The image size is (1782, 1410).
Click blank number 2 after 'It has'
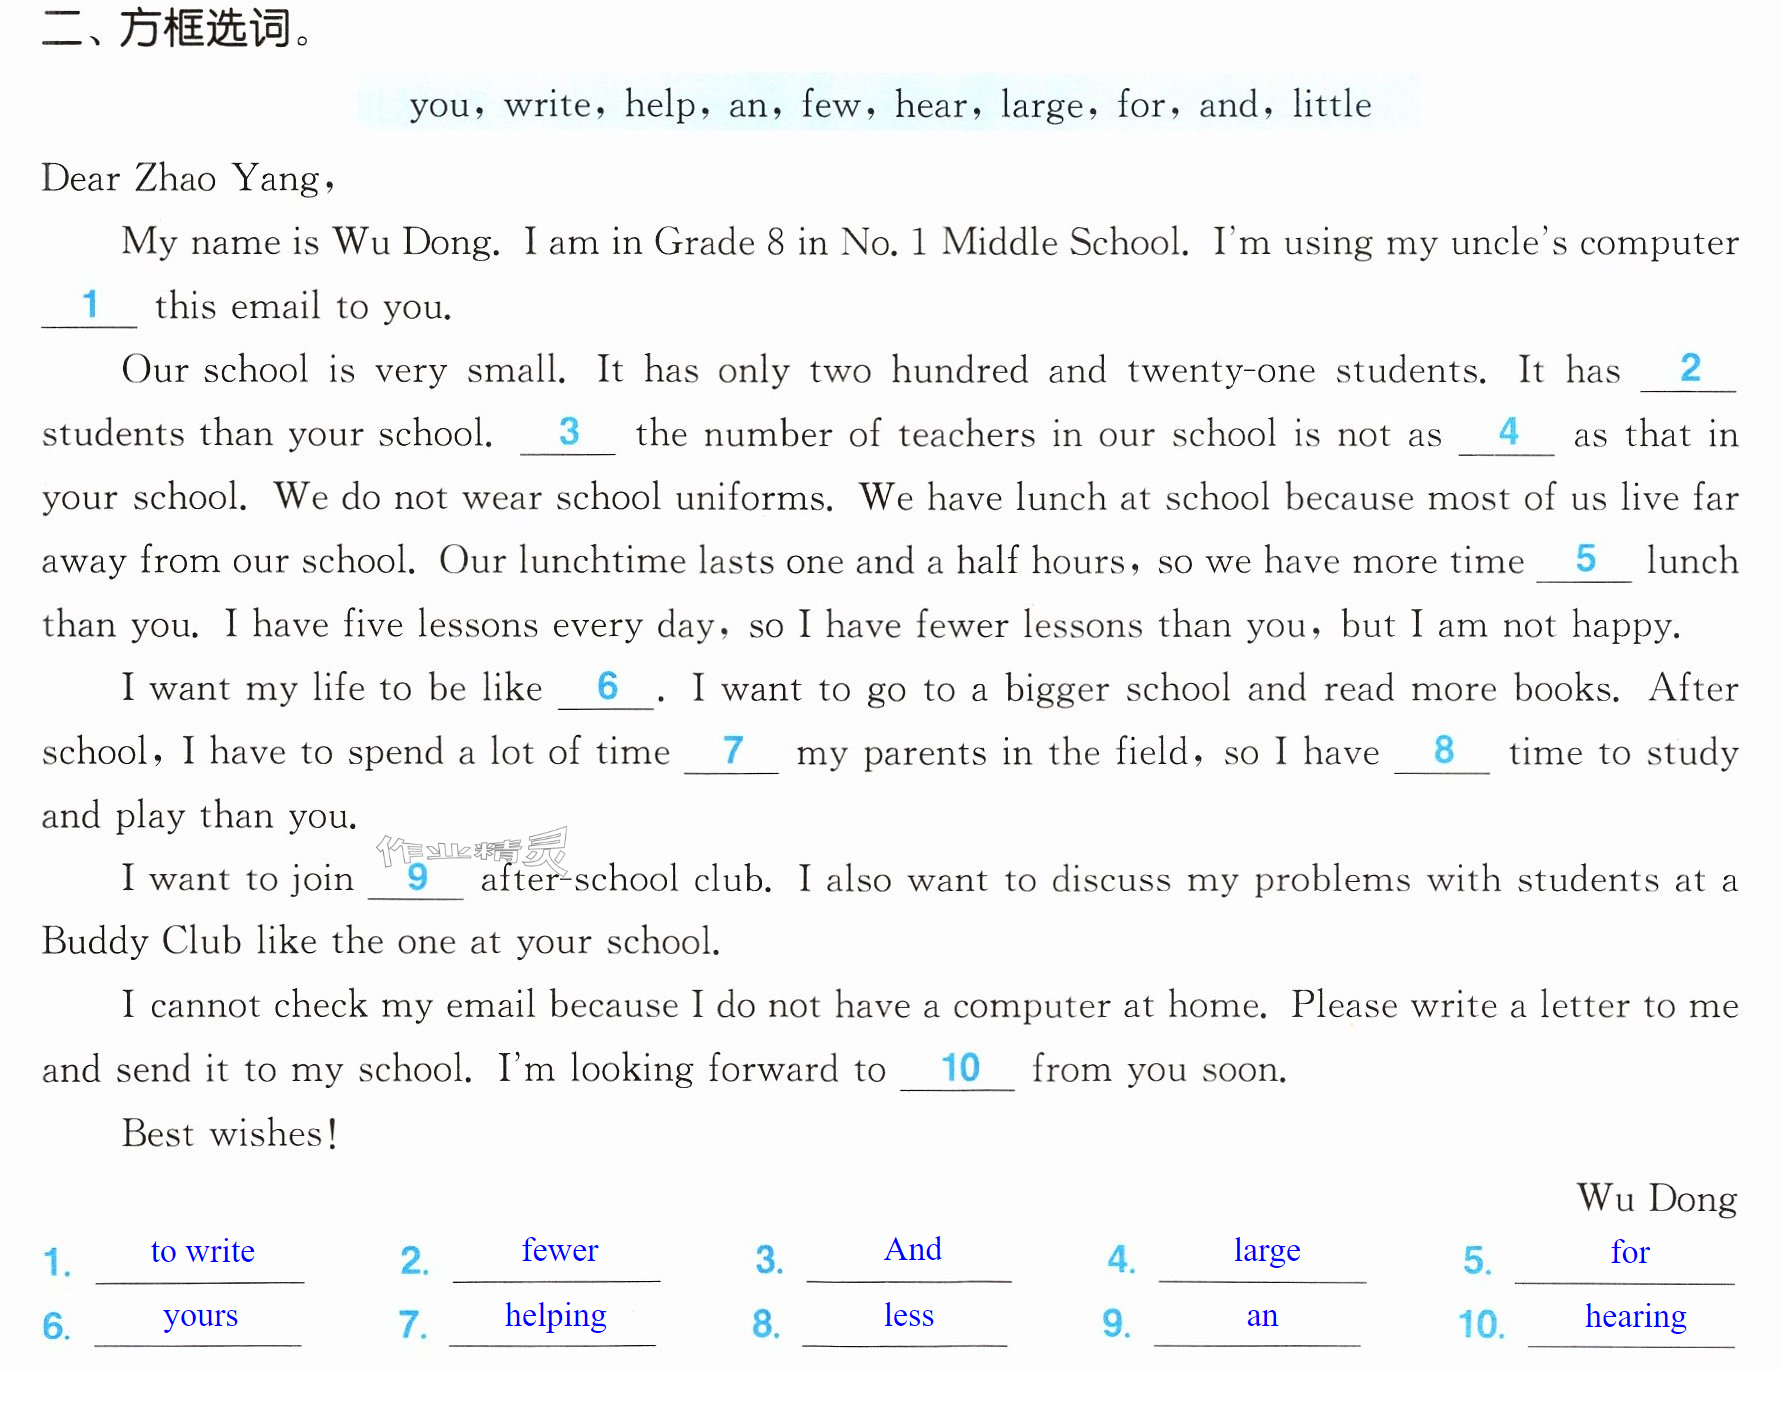[1688, 370]
